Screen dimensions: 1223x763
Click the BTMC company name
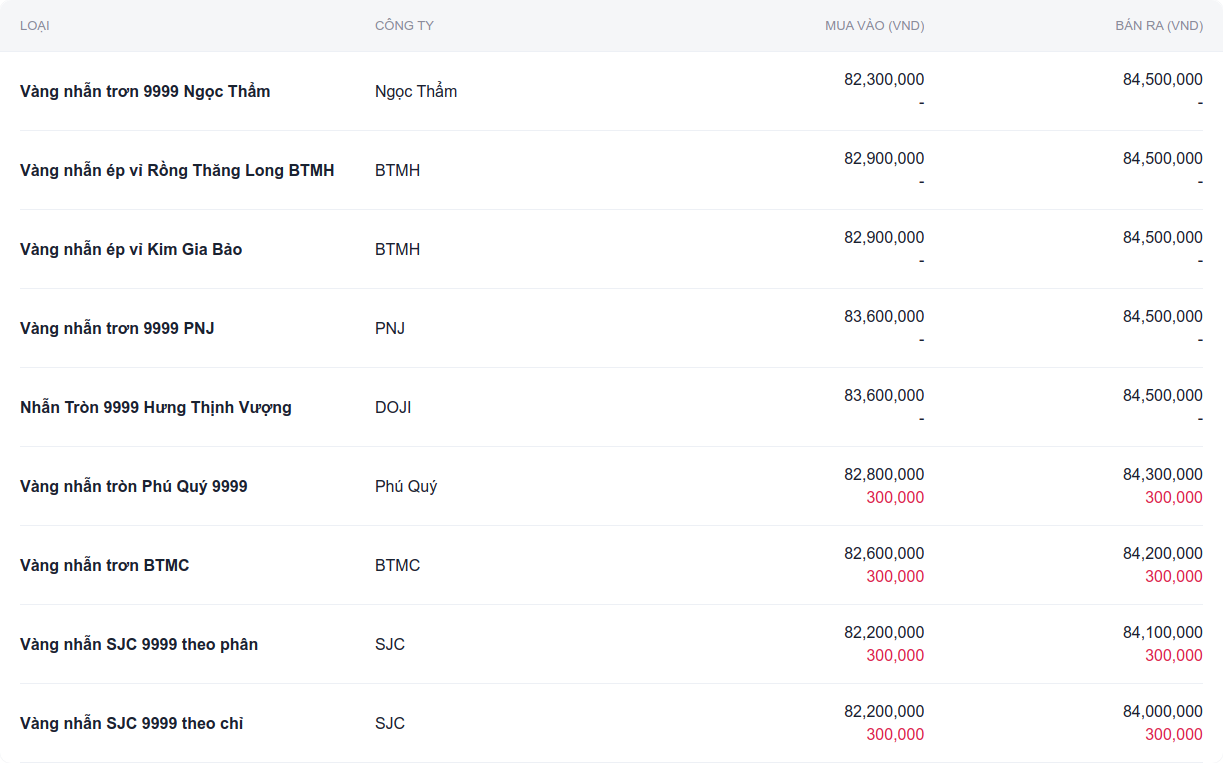coord(397,566)
